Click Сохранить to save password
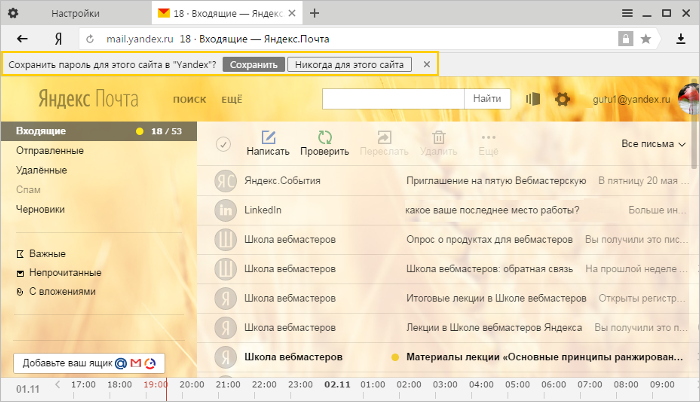 point(254,65)
